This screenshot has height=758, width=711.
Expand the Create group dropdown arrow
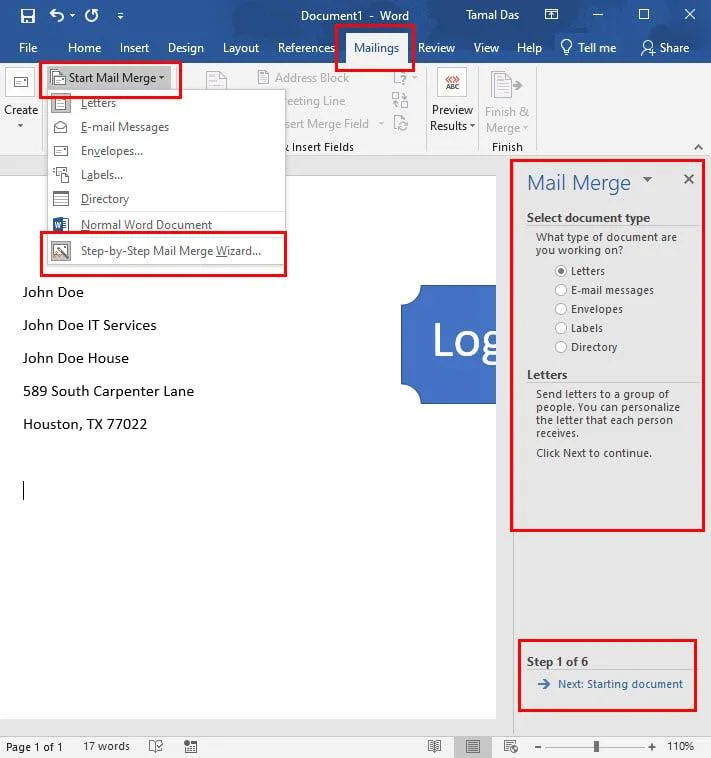pyautogui.click(x=20, y=126)
